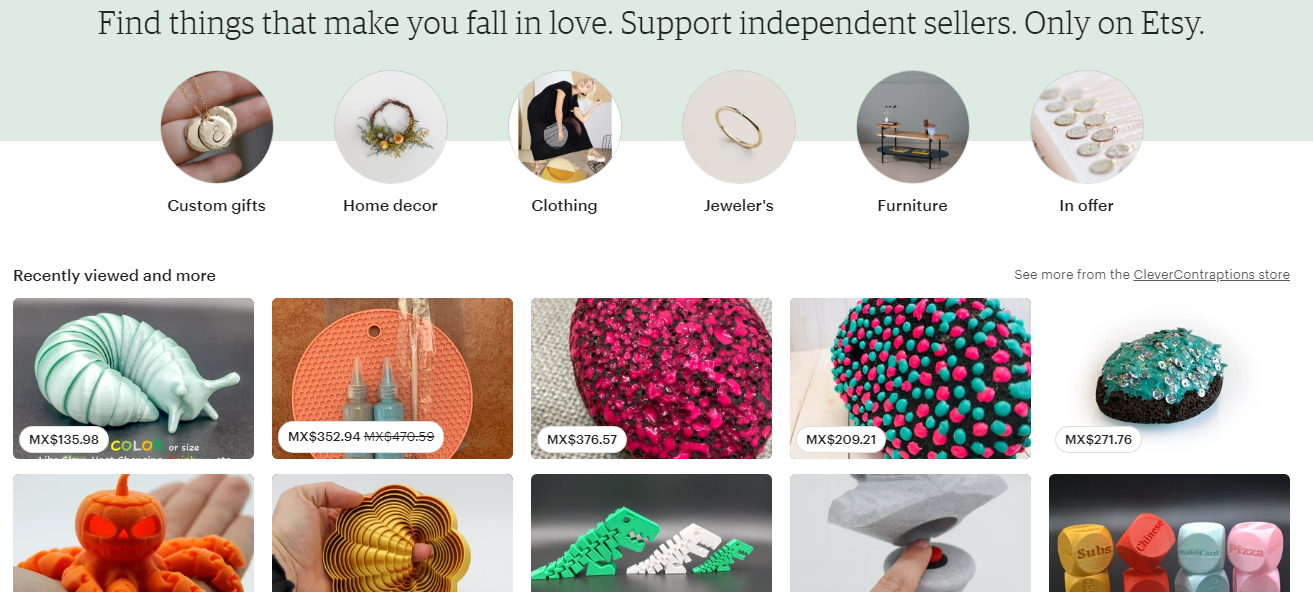Select the Custom gifts necklace image
The width and height of the screenshot is (1313, 592).
coord(216,127)
